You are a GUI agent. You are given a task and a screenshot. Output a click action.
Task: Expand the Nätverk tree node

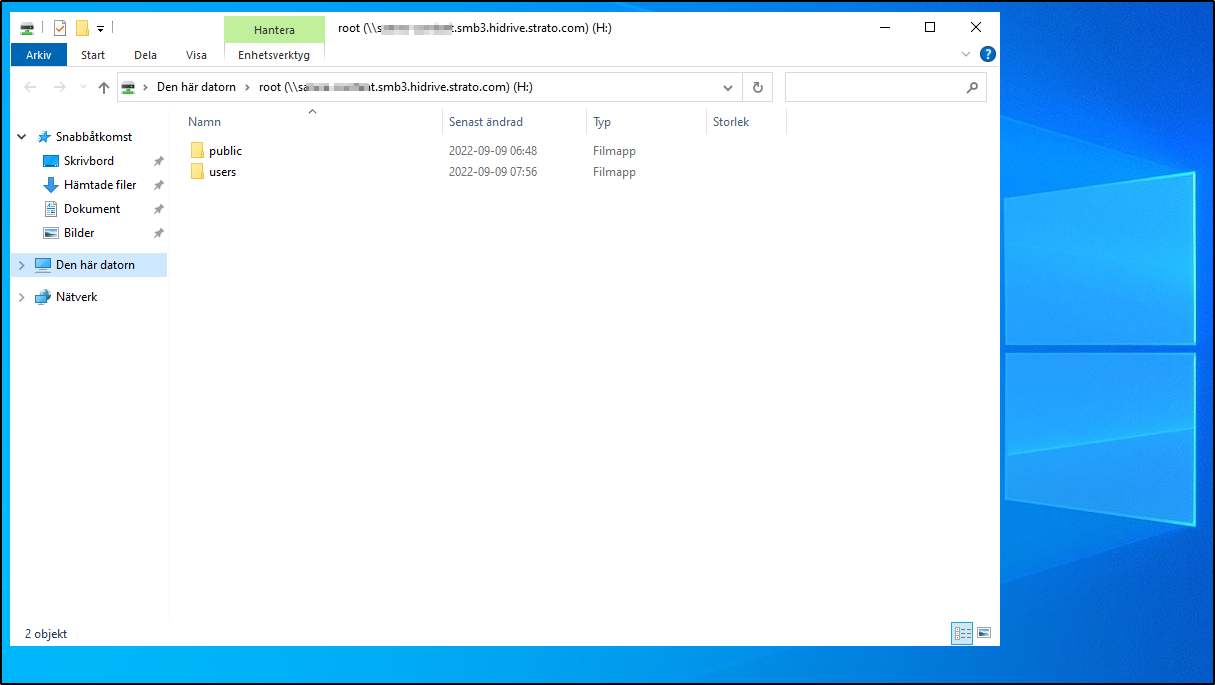tap(22, 297)
